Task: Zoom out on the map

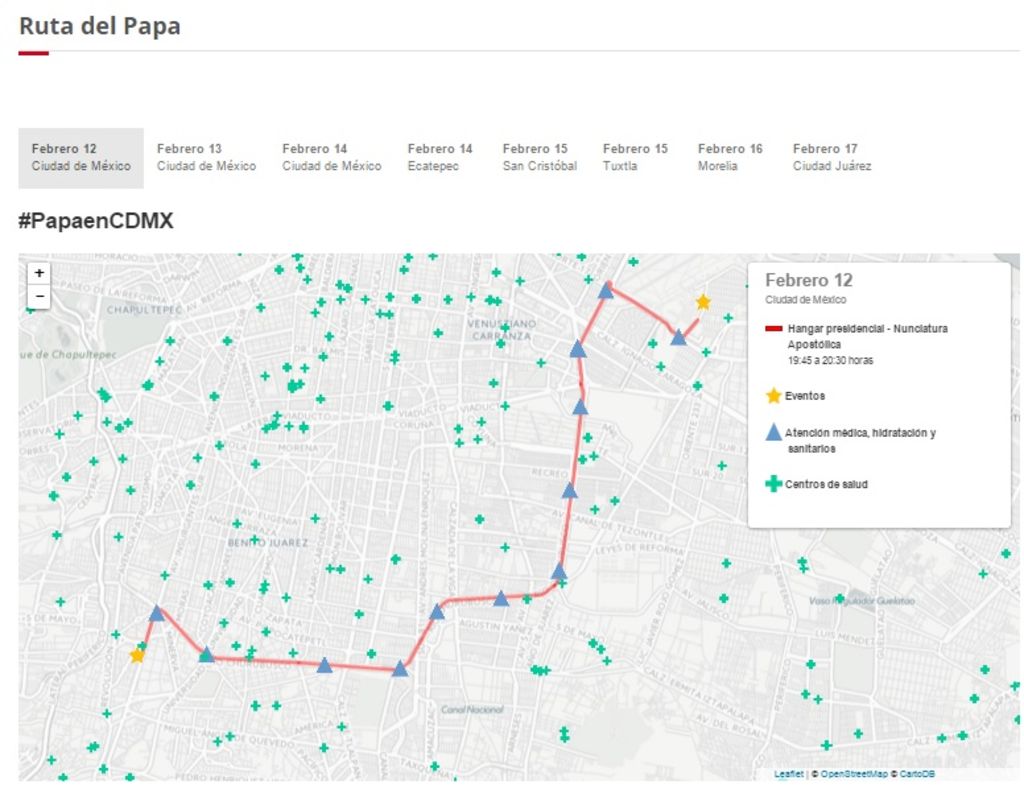Action: click(39, 297)
